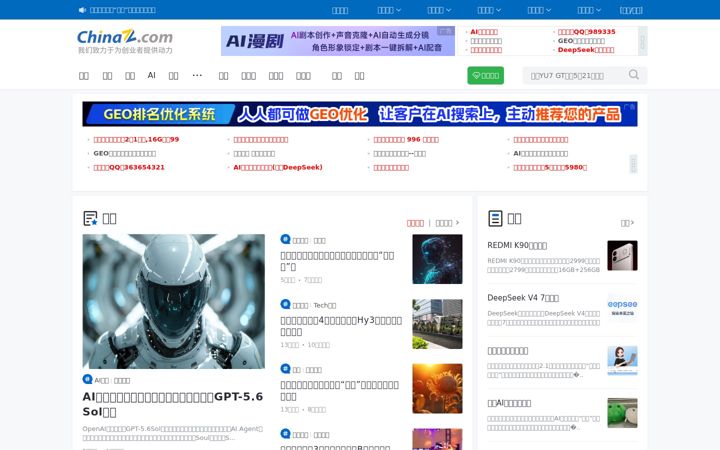Click the login/register link with slash

click(631, 10)
